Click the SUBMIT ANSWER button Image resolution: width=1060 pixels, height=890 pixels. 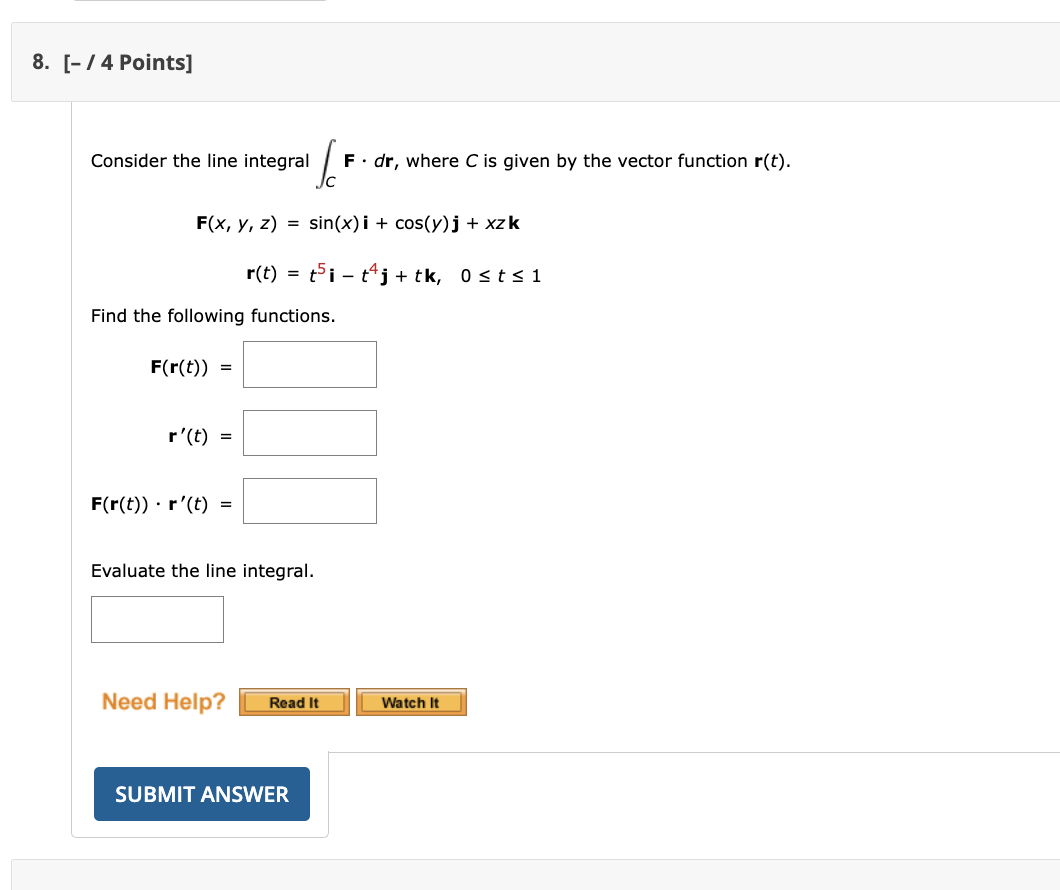201,793
